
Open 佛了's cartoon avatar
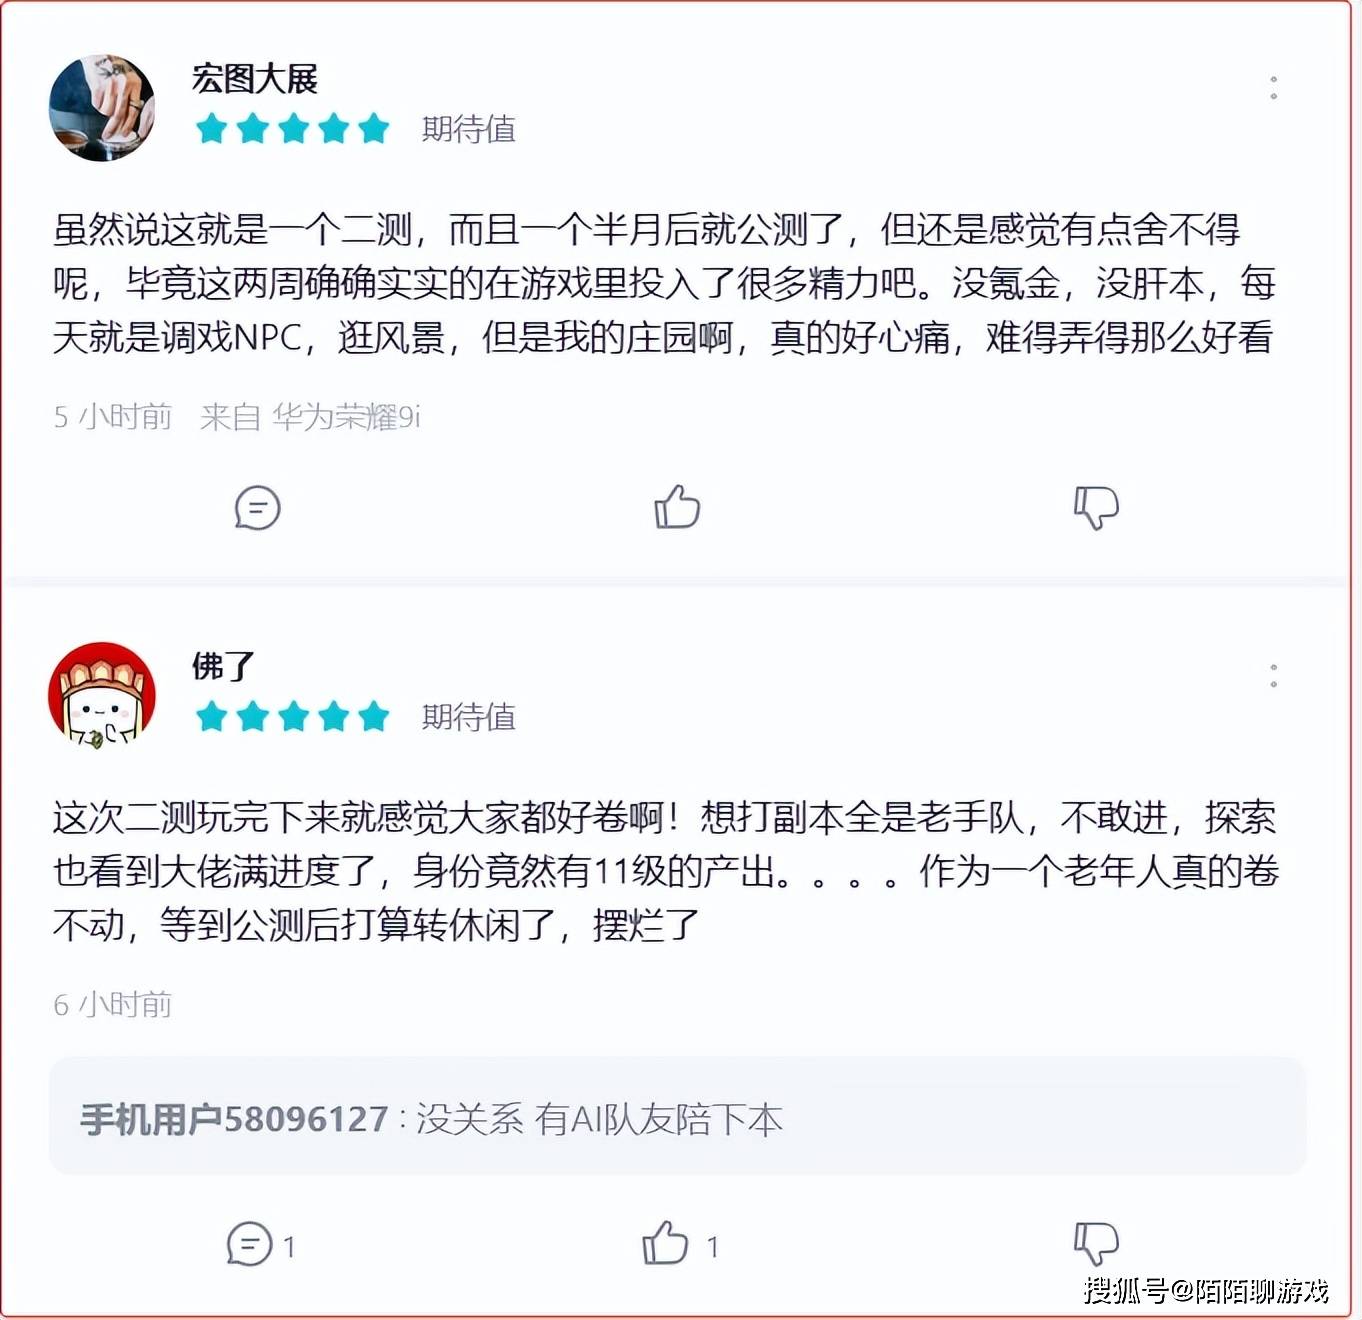pos(102,695)
